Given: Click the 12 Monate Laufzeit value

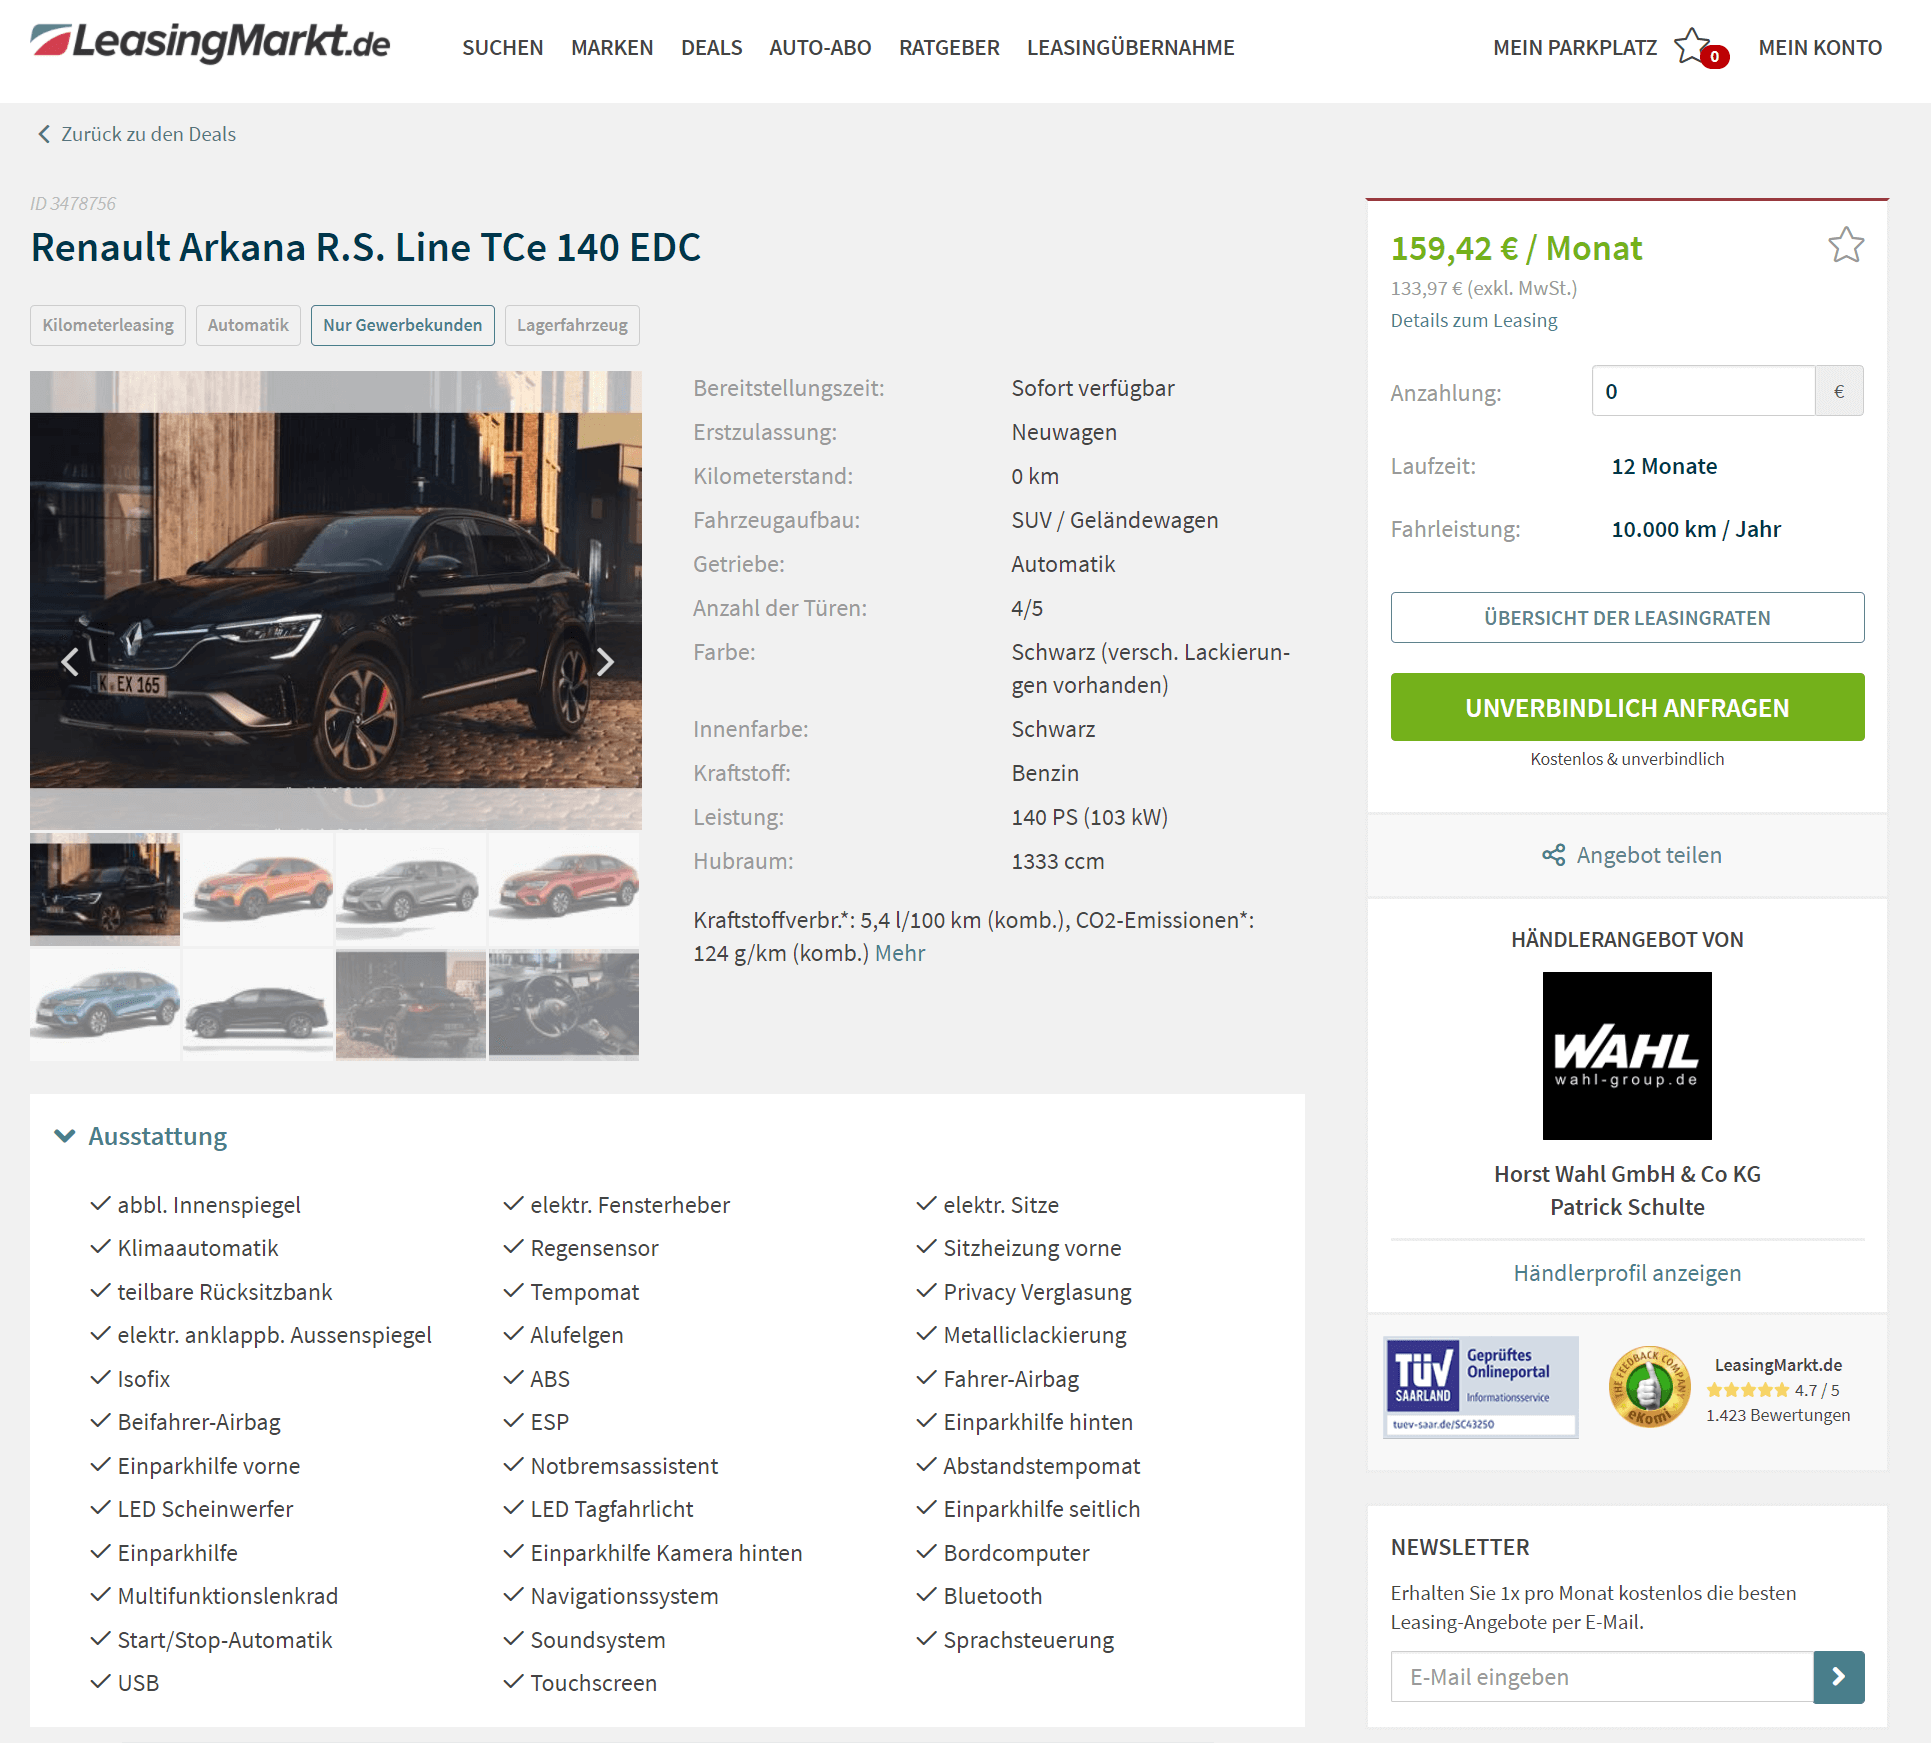Looking at the screenshot, I should (x=1664, y=466).
